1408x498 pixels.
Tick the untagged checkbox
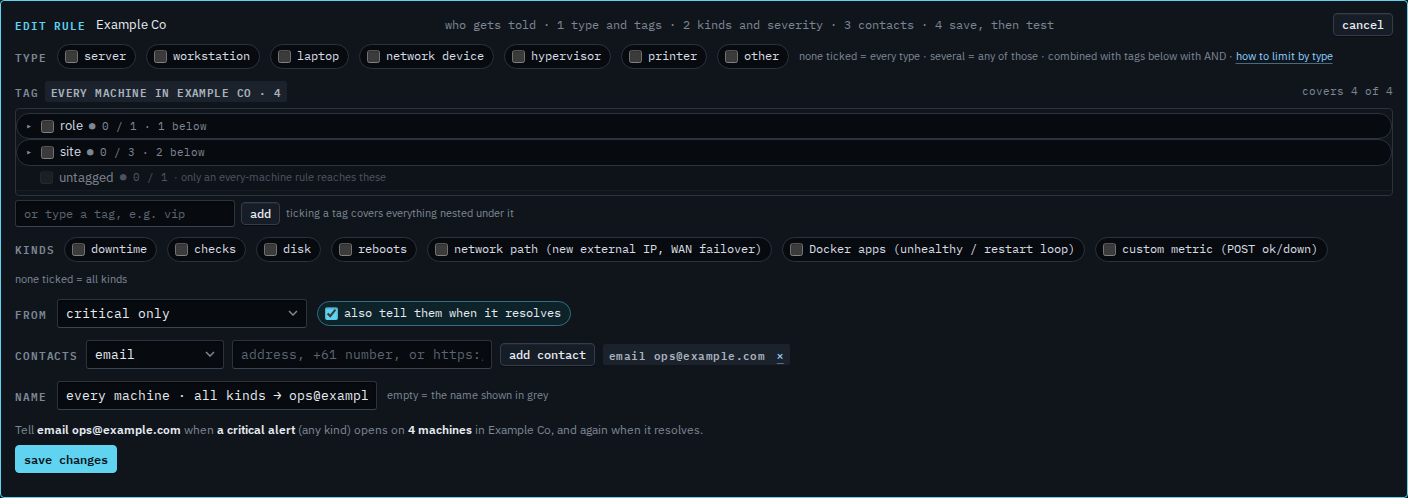(47, 177)
